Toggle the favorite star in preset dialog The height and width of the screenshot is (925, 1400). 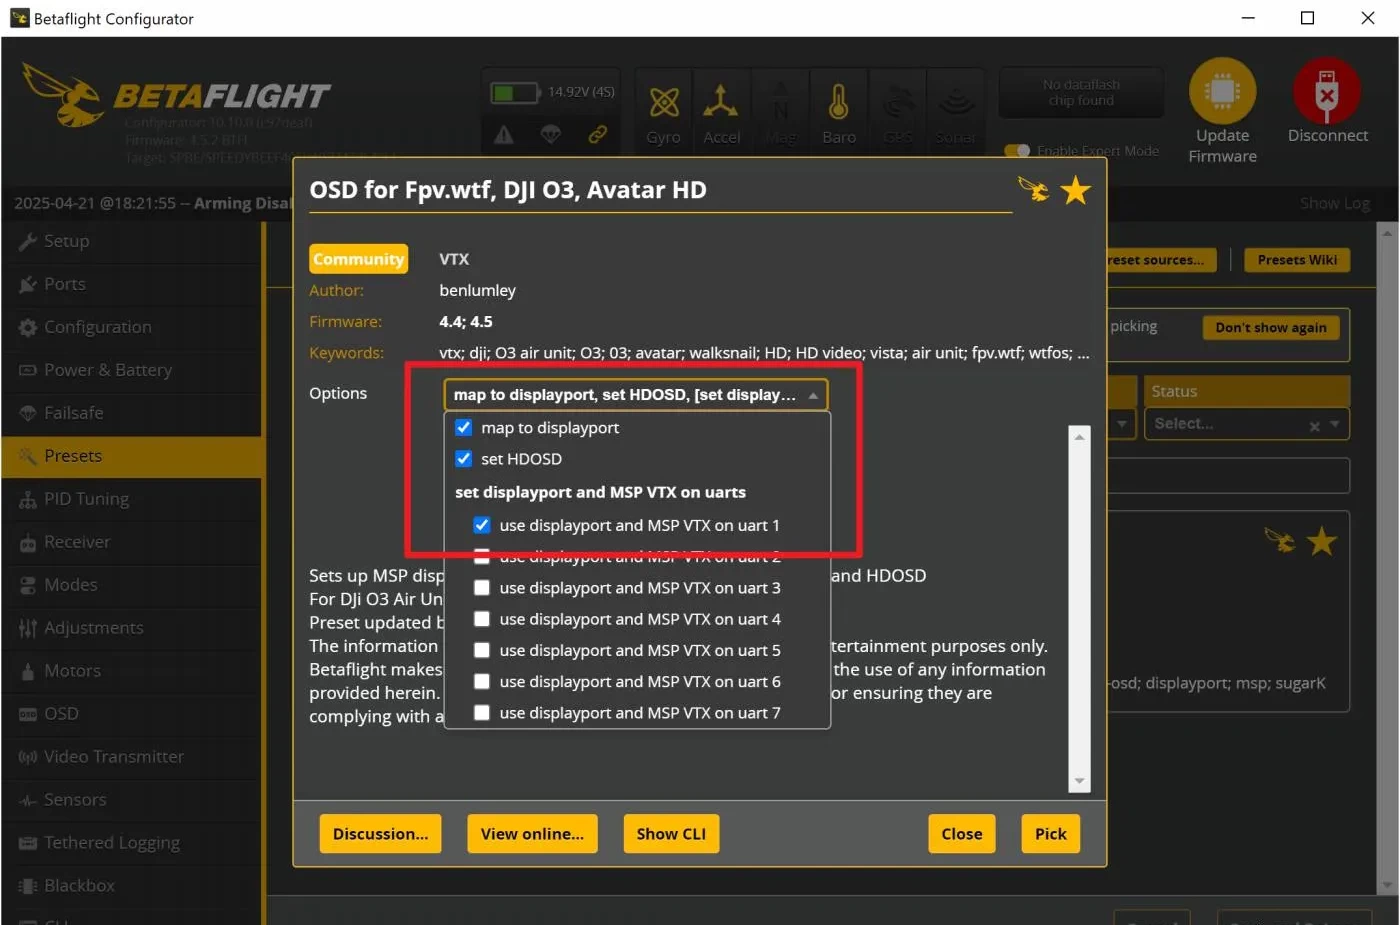coord(1075,190)
